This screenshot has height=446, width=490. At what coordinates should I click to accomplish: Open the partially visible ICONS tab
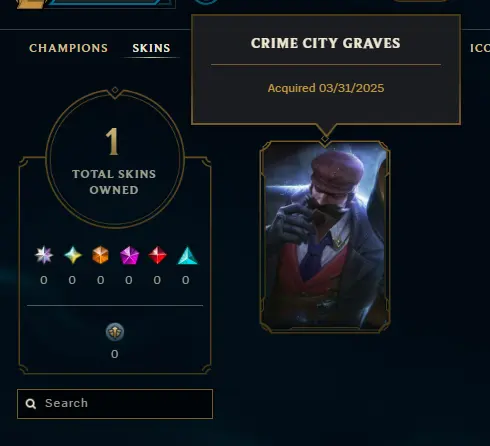[x=480, y=48]
